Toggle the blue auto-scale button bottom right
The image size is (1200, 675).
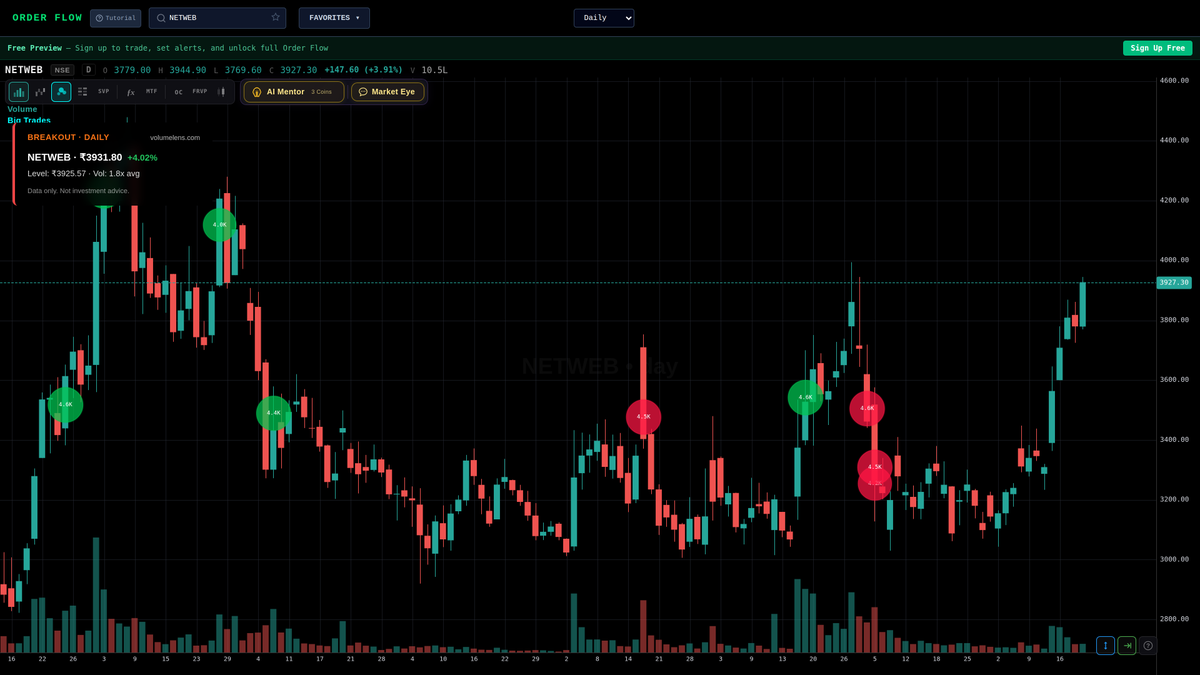click(x=1104, y=645)
